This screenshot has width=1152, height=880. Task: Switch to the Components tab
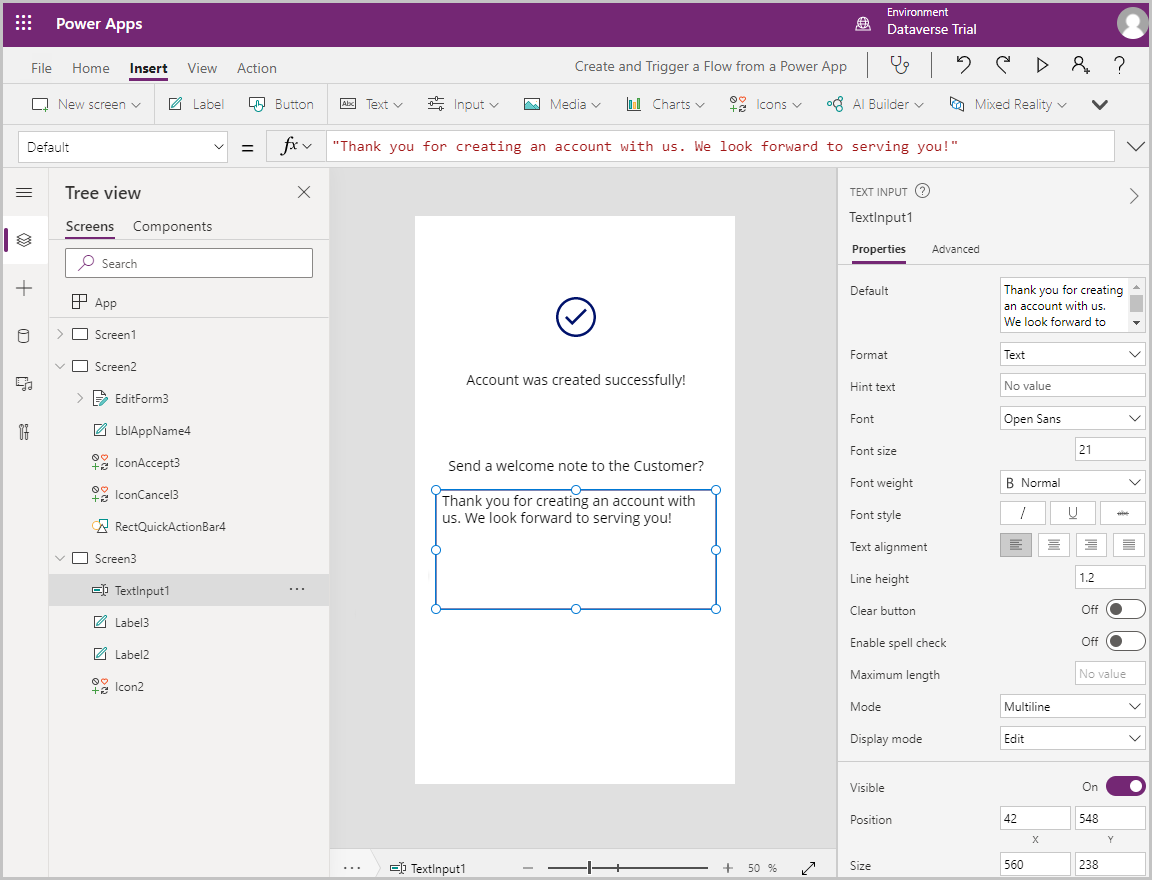coord(172,226)
